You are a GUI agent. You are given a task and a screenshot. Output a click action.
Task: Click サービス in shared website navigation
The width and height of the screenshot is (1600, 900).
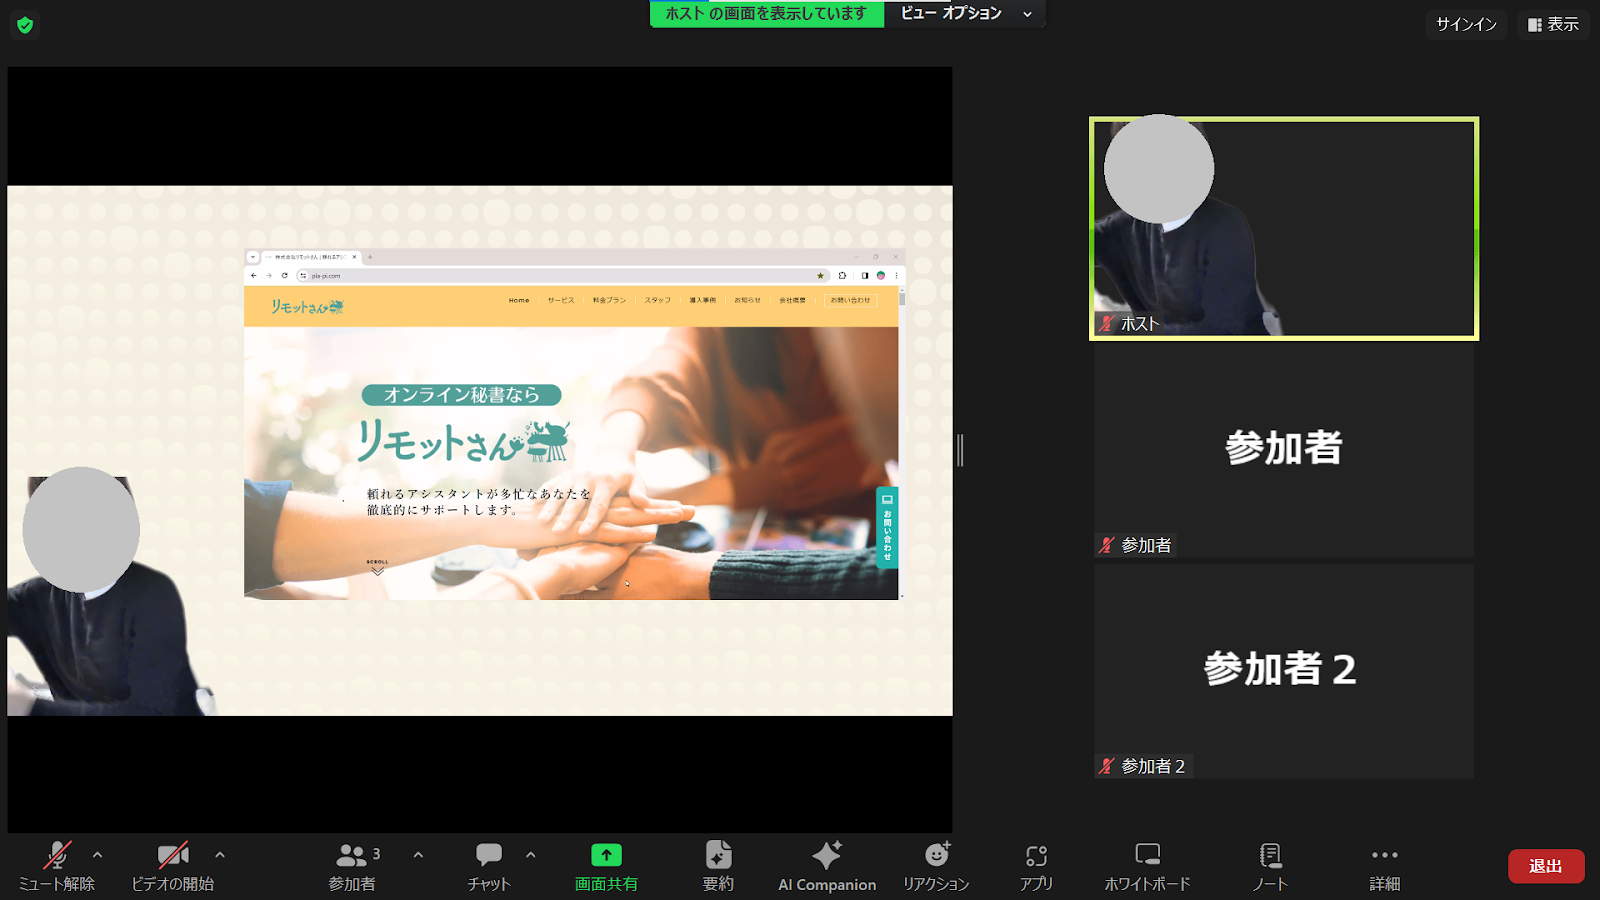(561, 300)
